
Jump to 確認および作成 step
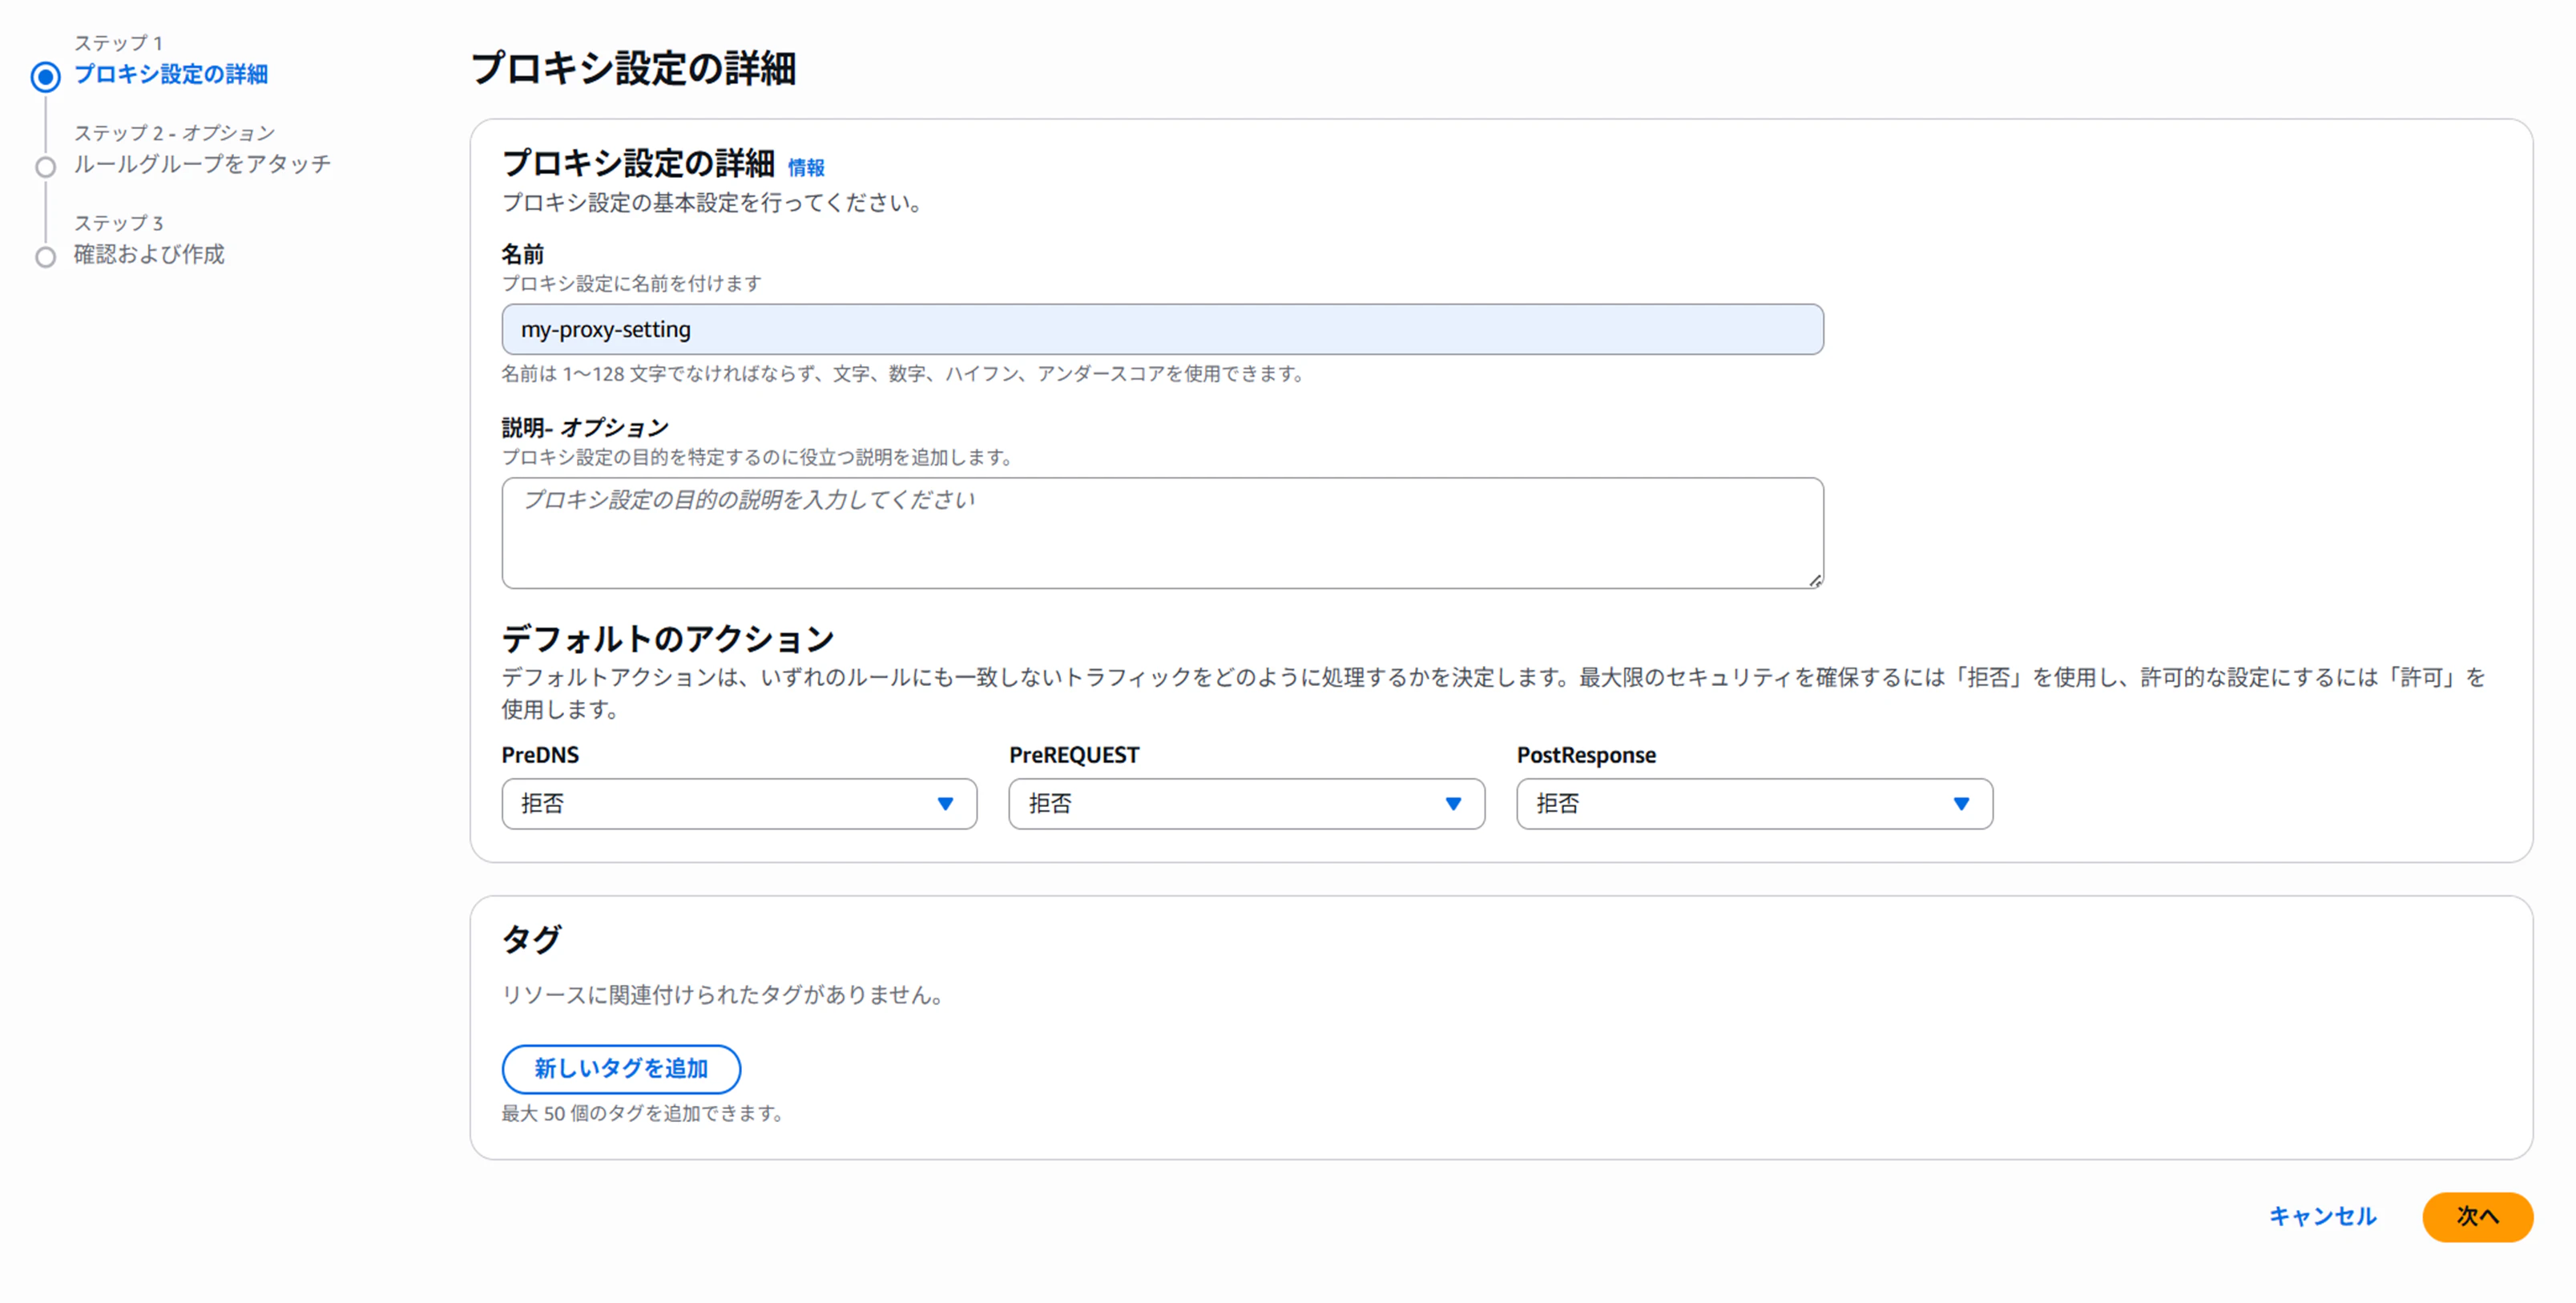click(149, 254)
